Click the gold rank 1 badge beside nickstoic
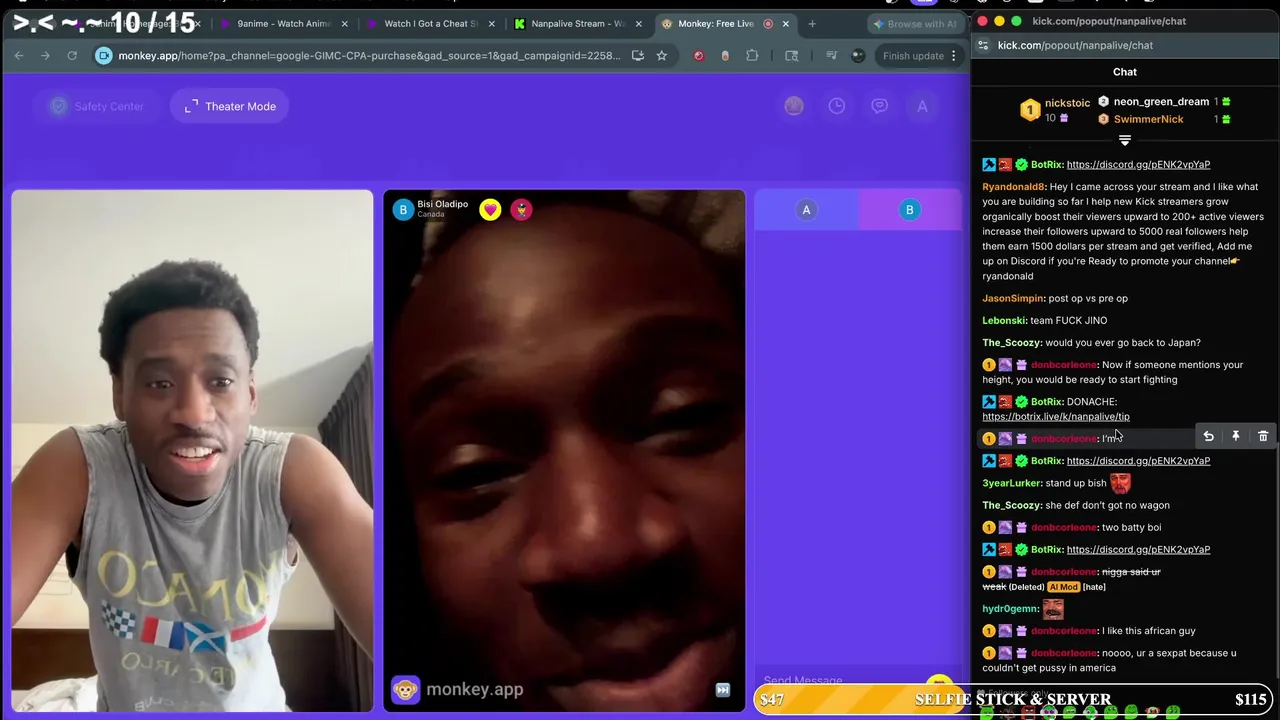This screenshot has width=1280, height=720. pyautogui.click(x=1030, y=110)
